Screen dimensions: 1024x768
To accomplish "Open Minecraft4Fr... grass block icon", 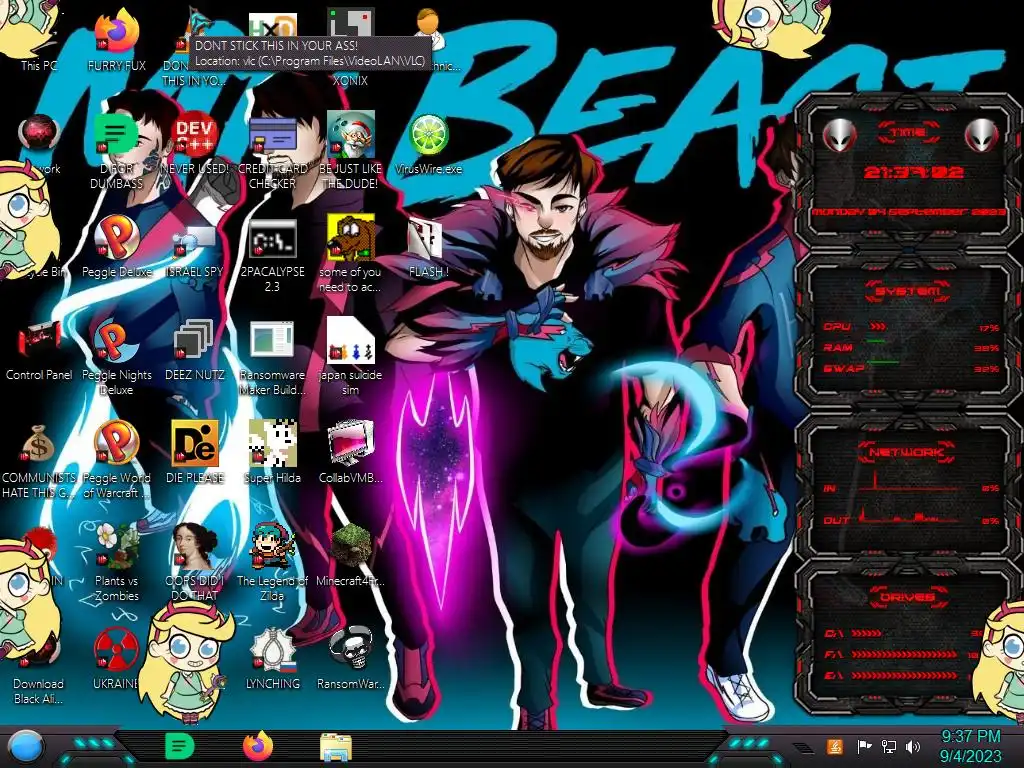I will coord(350,547).
